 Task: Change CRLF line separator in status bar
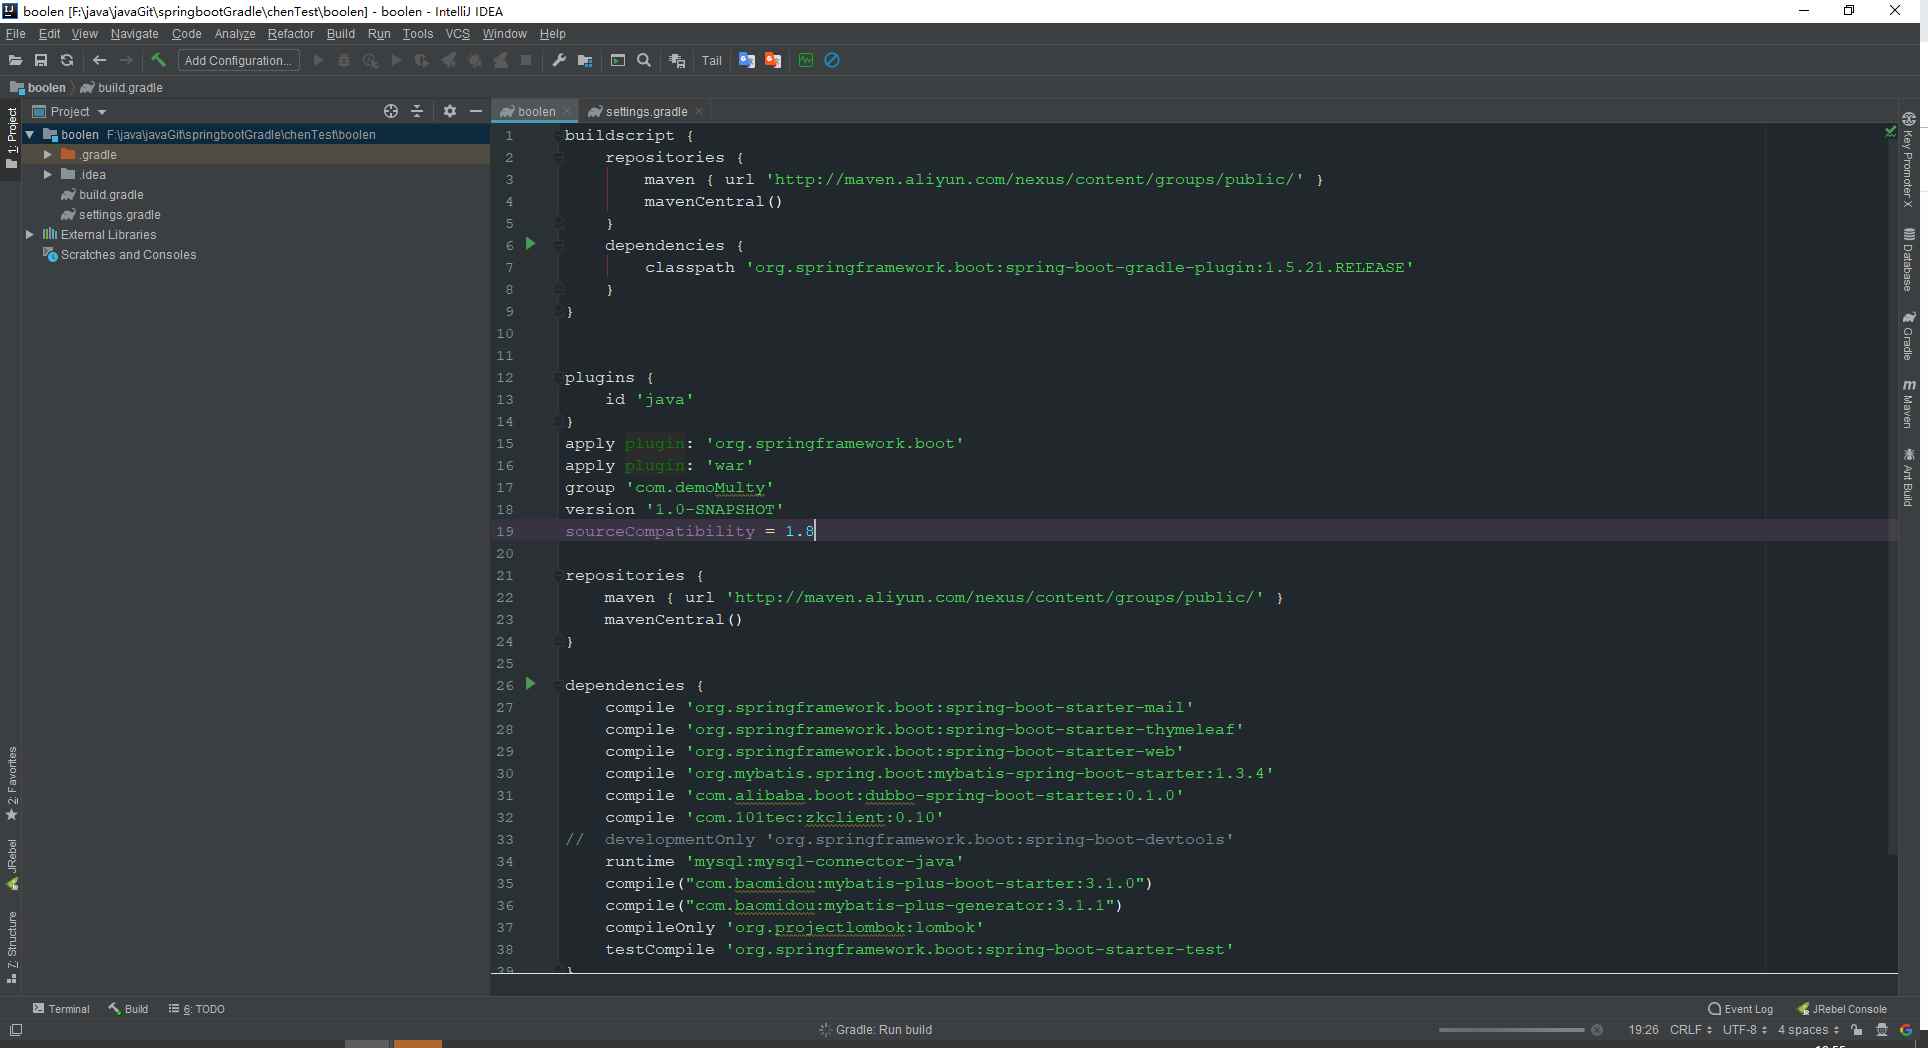[1690, 1030]
